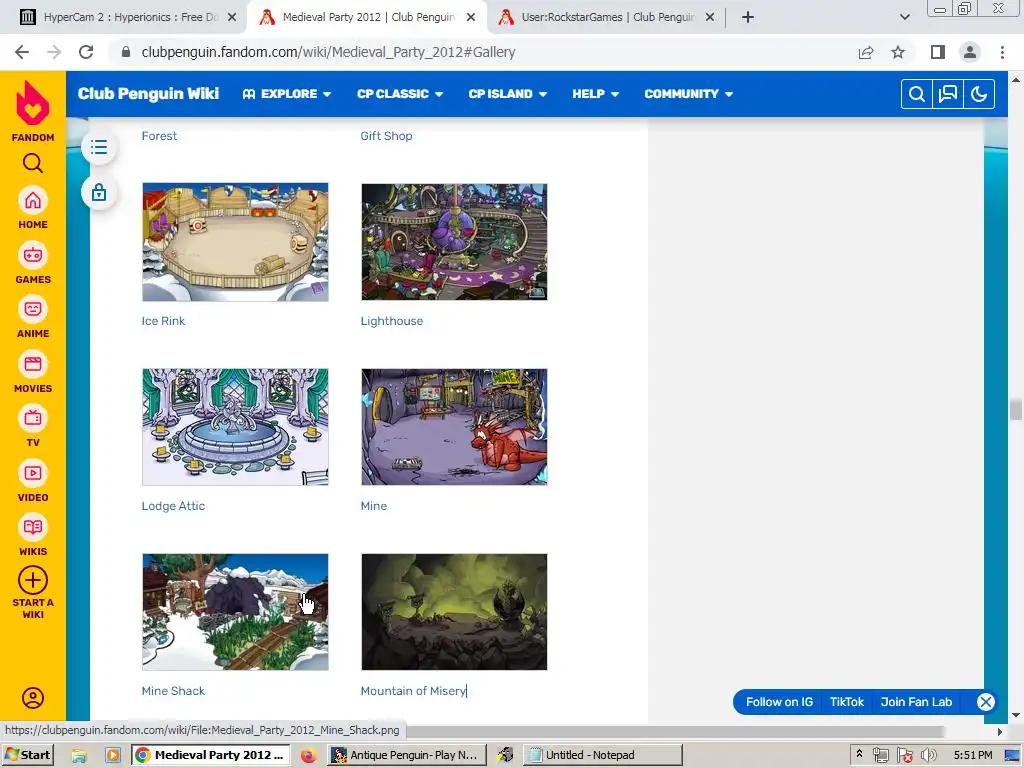Image resolution: width=1024 pixels, height=768 pixels.
Task: Open Mountain of Misery caption link
Action: 413,690
